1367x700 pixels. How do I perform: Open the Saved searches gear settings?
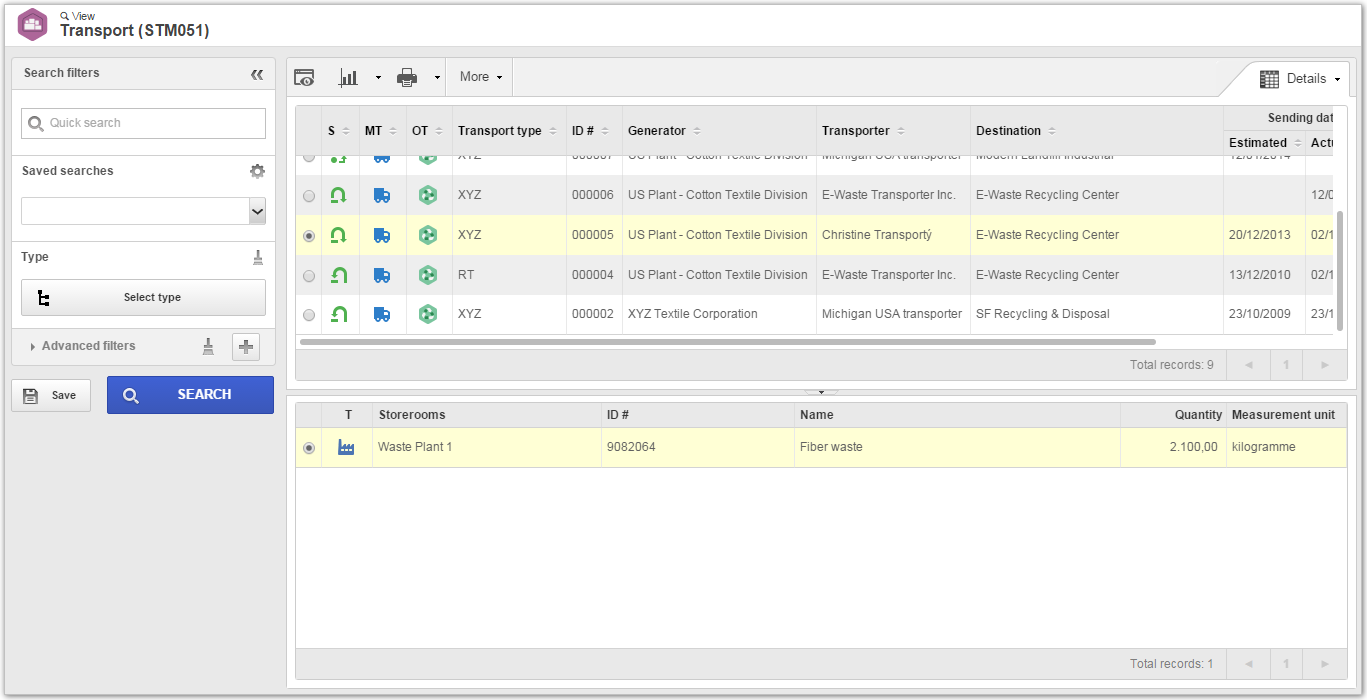(x=257, y=171)
